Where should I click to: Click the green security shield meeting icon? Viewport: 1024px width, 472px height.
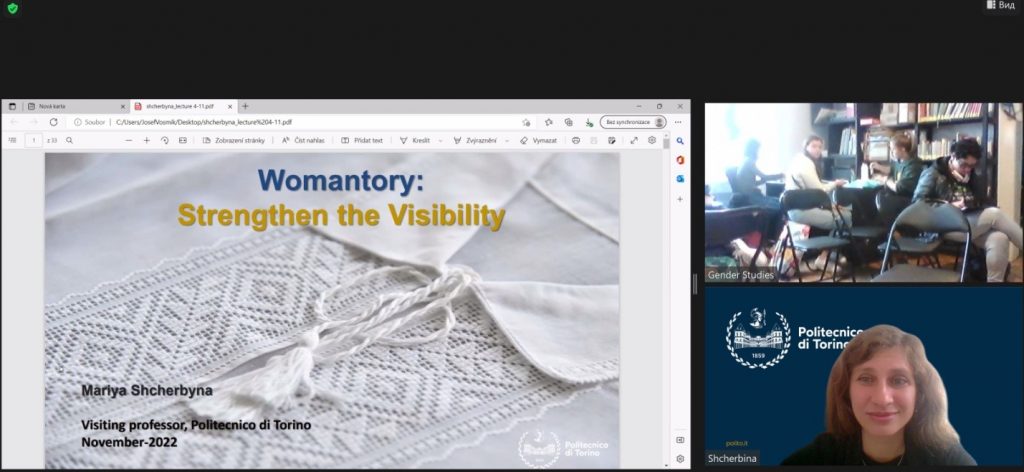click(x=12, y=8)
